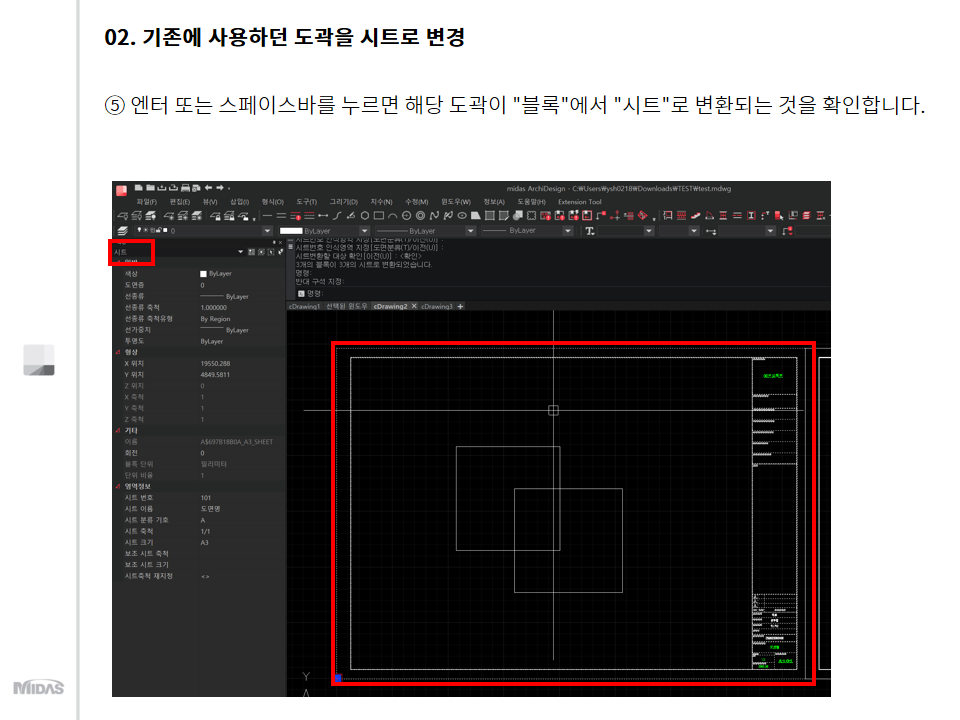Collapse the 형상 property section

click(x=118, y=353)
